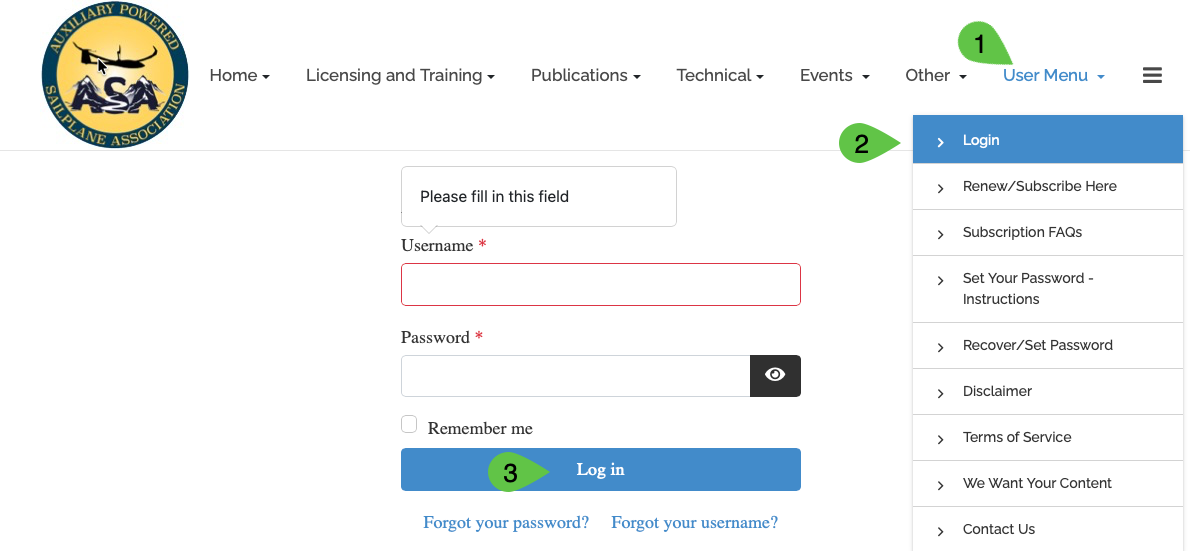Click the chevron beside Recover/Set Password
1190x551 pixels.
pos(940,347)
